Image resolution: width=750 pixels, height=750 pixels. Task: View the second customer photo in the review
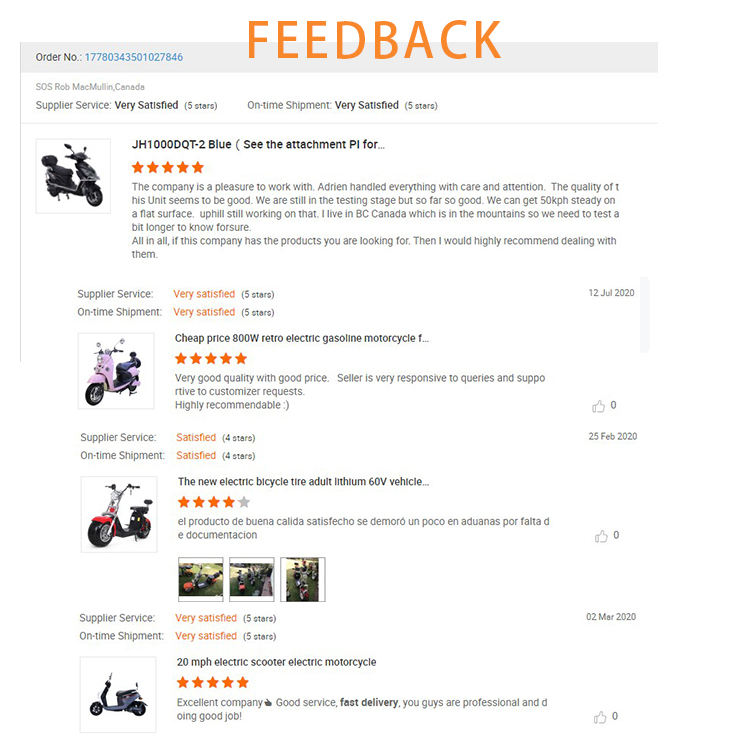252,579
